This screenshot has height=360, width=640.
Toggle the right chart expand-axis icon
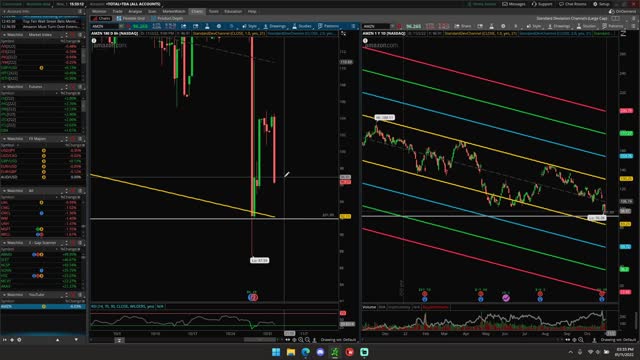click(623, 33)
